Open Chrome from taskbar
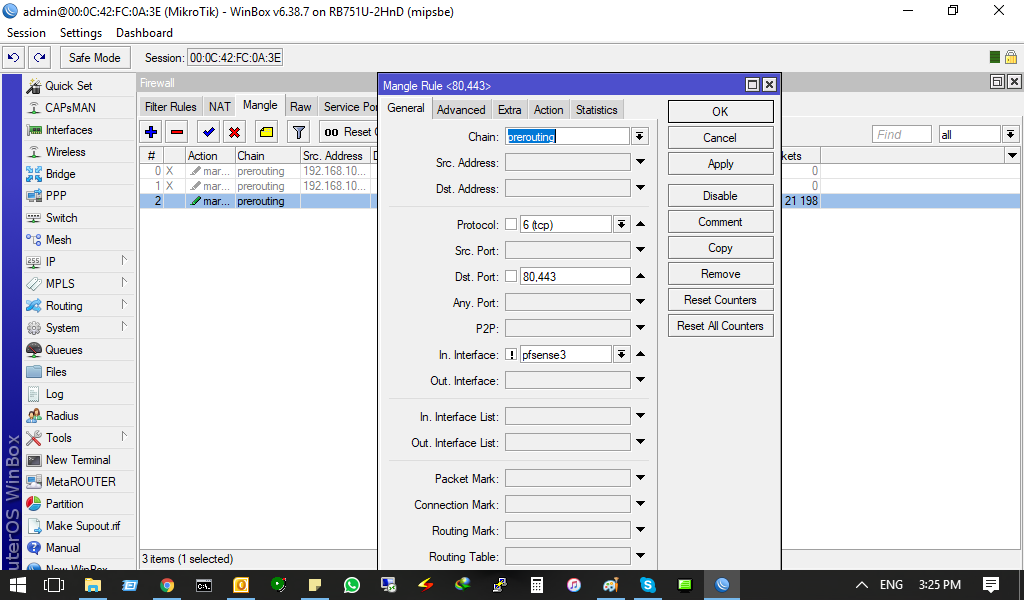 point(167,585)
